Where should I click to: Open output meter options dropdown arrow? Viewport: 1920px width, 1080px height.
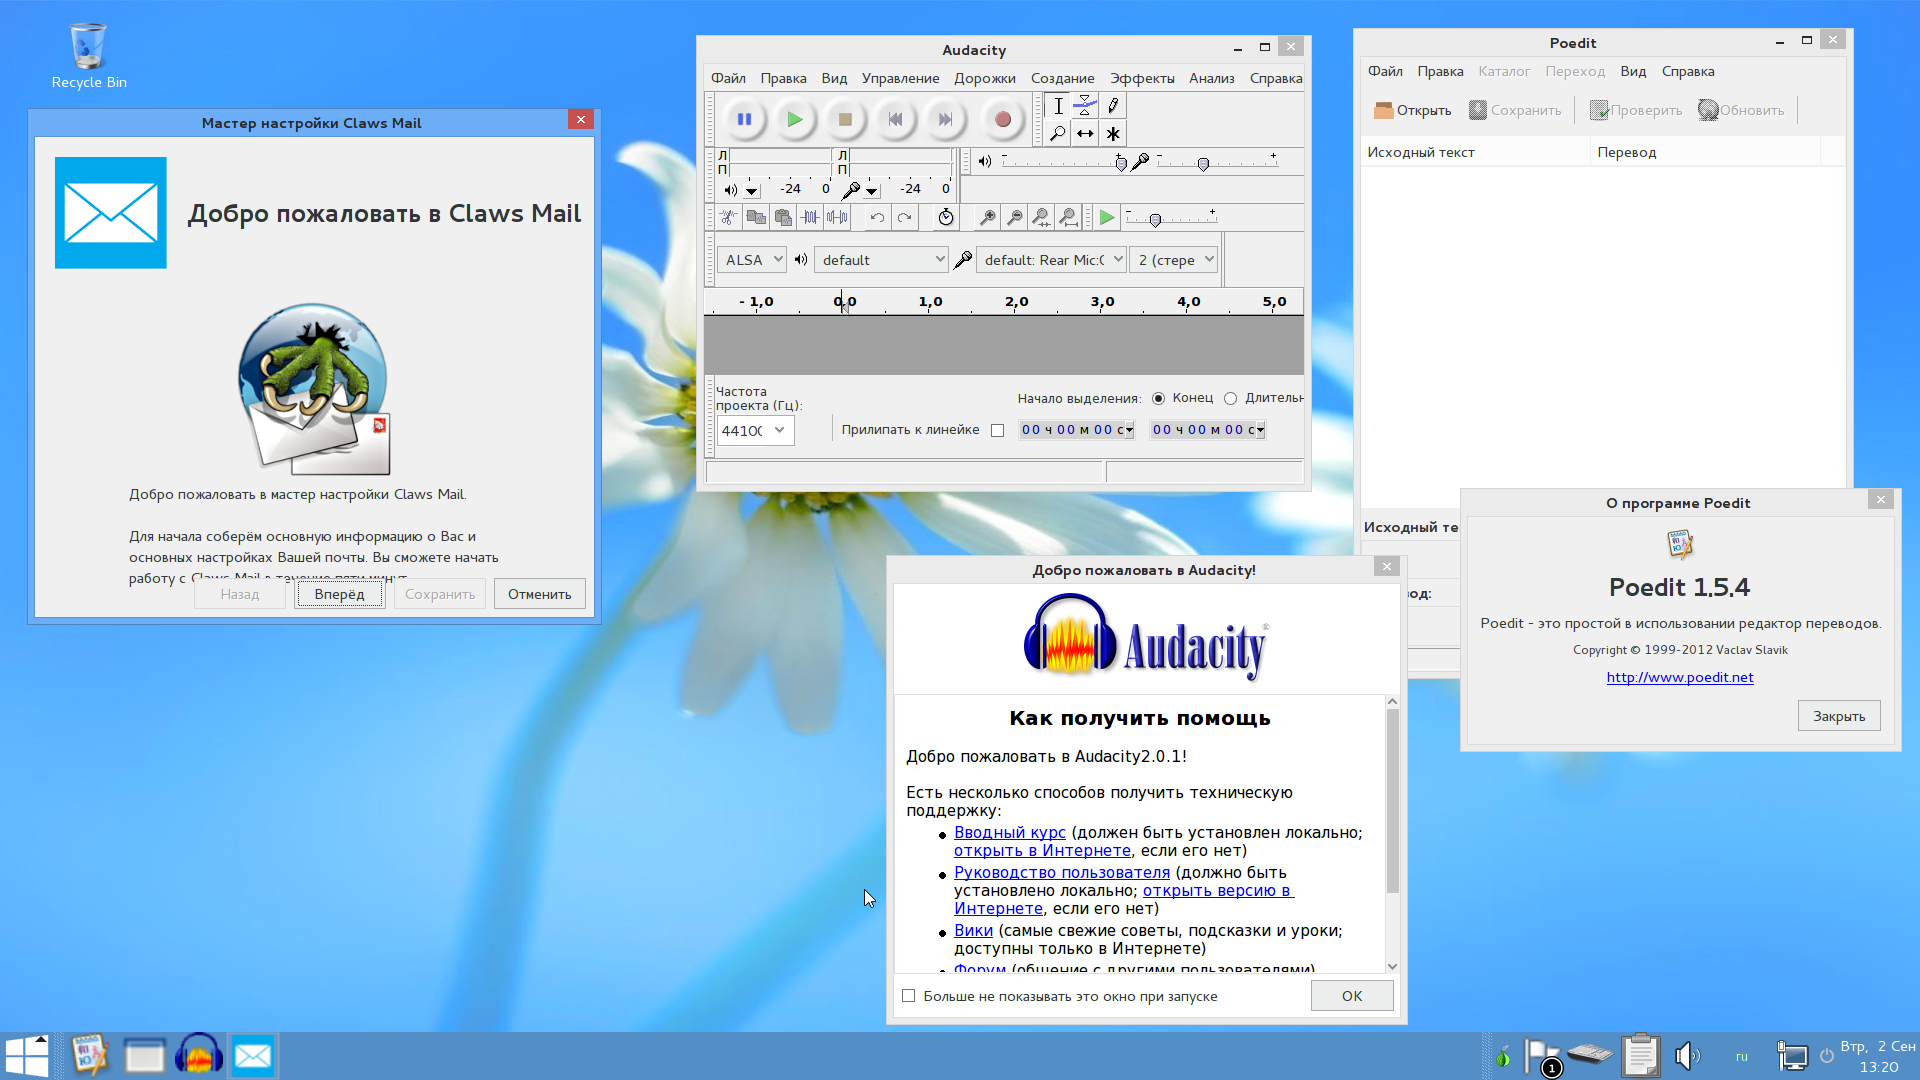point(751,190)
